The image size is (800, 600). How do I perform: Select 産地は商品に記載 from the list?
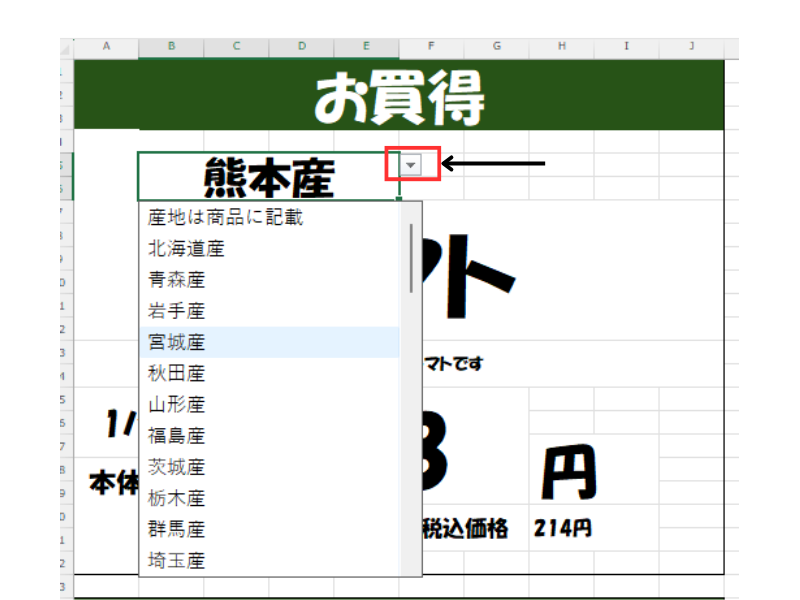225,217
